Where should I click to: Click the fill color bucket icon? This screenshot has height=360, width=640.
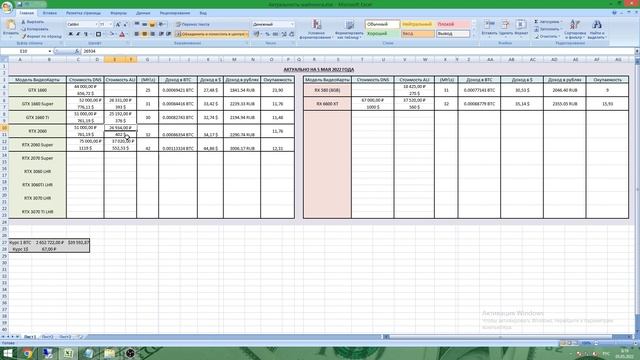tap(112, 34)
